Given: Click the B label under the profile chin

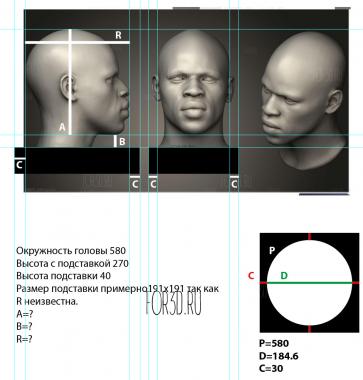Looking at the screenshot, I should pos(122,142).
